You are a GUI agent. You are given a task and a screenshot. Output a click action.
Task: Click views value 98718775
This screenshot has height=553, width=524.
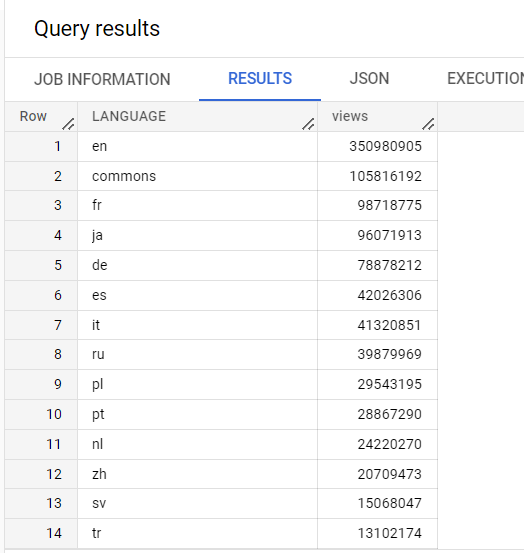(x=390, y=205)
